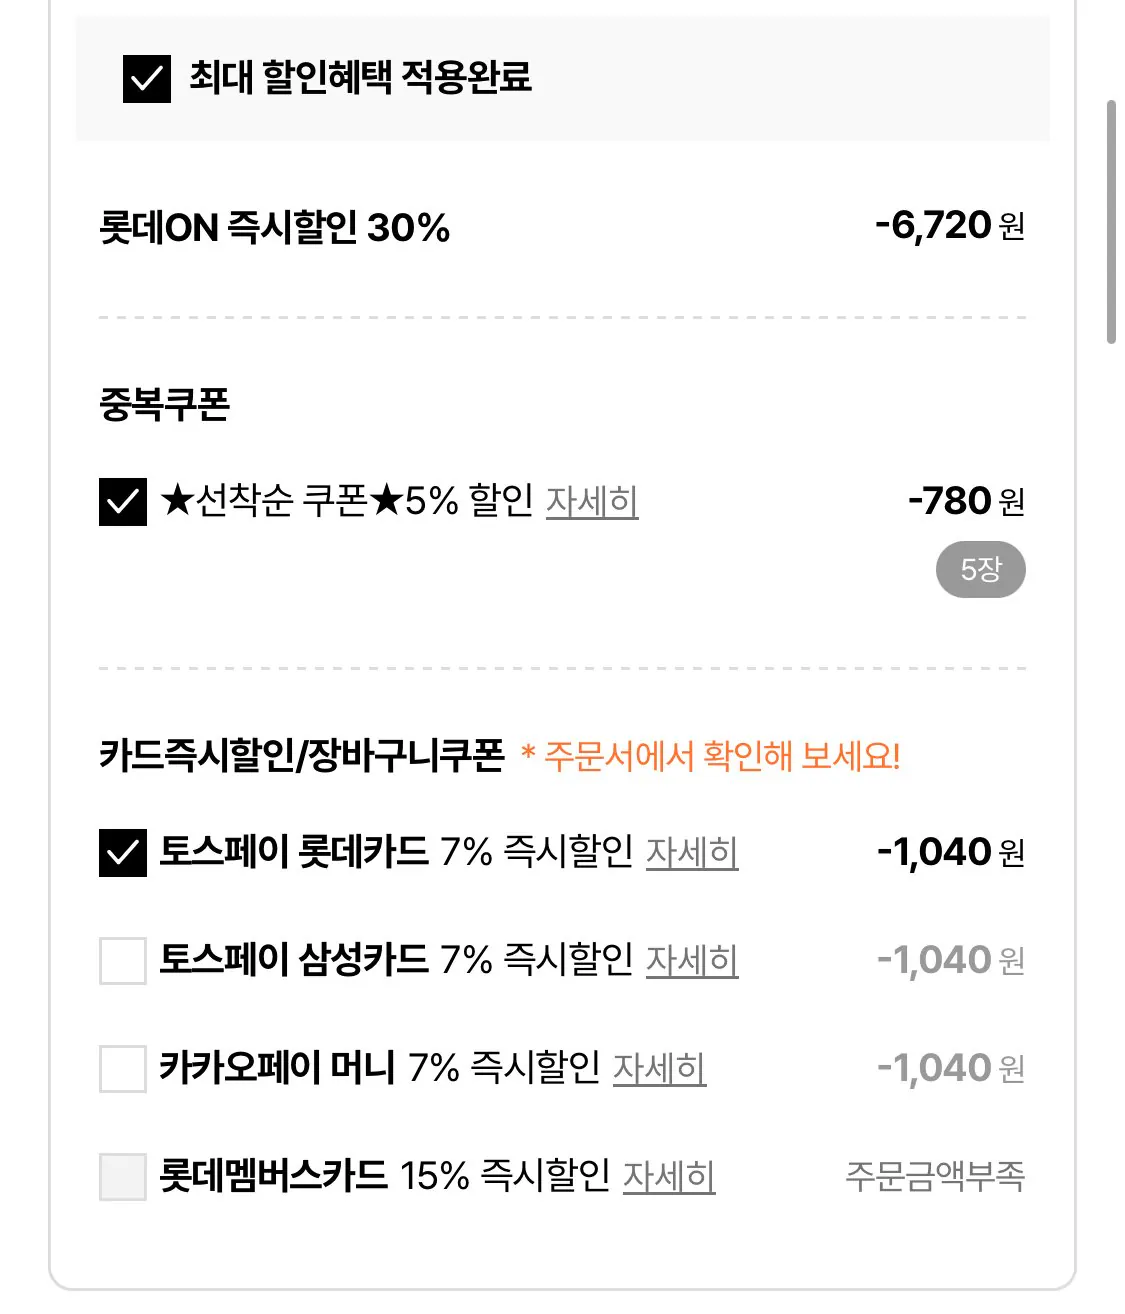
Task: Open 자세히 for 토스페이 삼성카드 discount
Action: 693,963
